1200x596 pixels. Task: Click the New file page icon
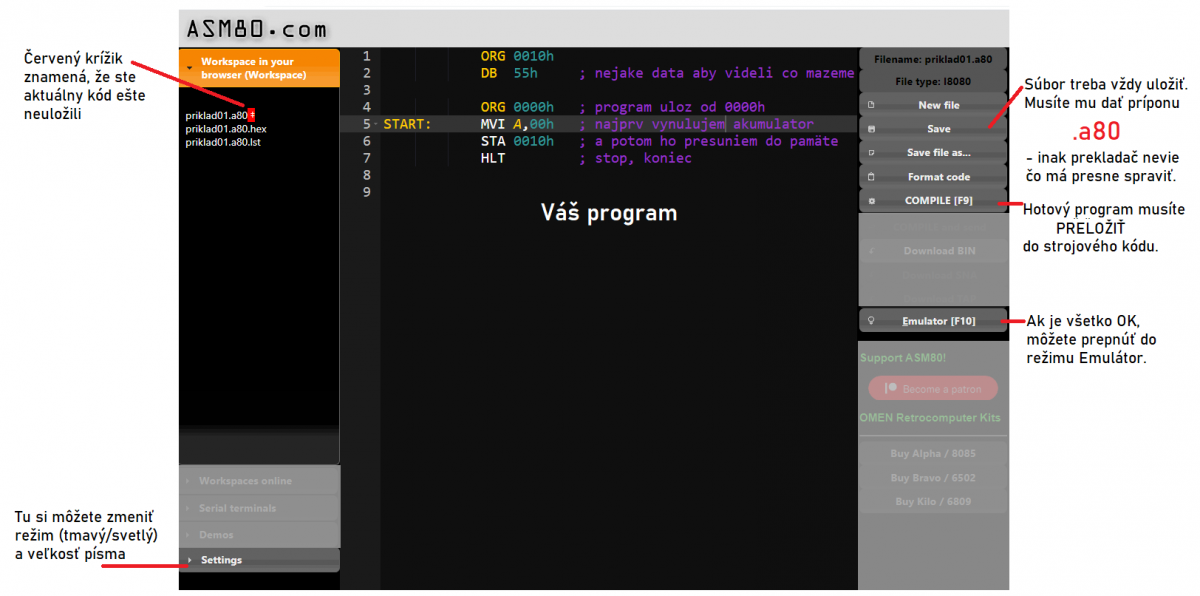pos(872,105)
